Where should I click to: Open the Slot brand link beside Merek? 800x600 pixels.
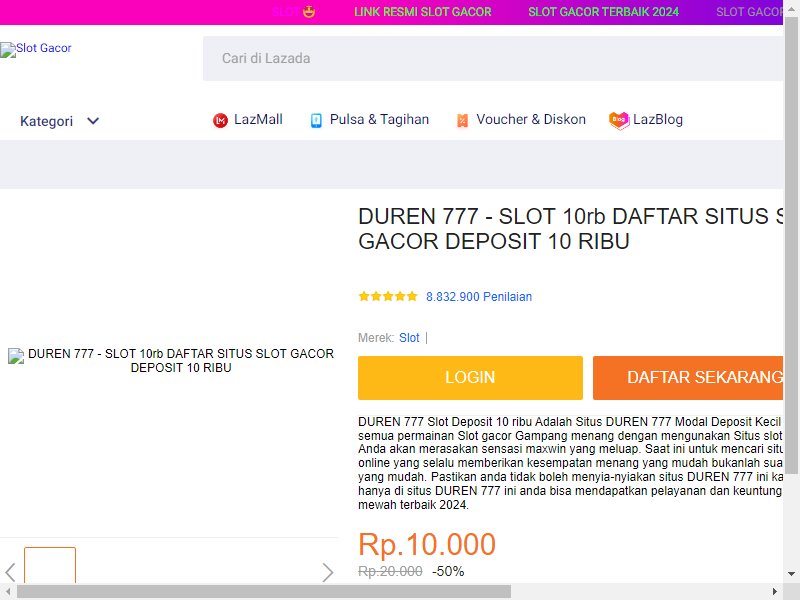coord(409,338)
